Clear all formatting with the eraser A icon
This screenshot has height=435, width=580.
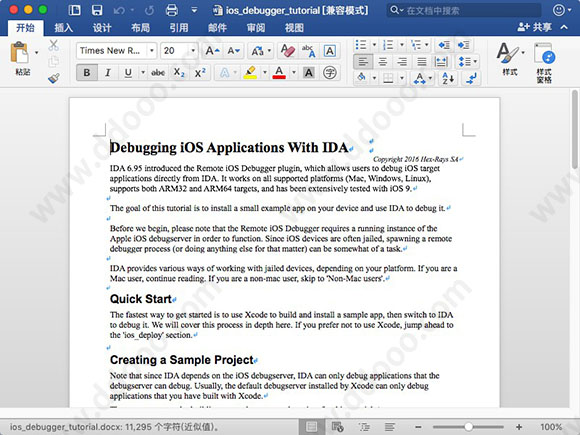pyautogui.click(x=287, y=51)
